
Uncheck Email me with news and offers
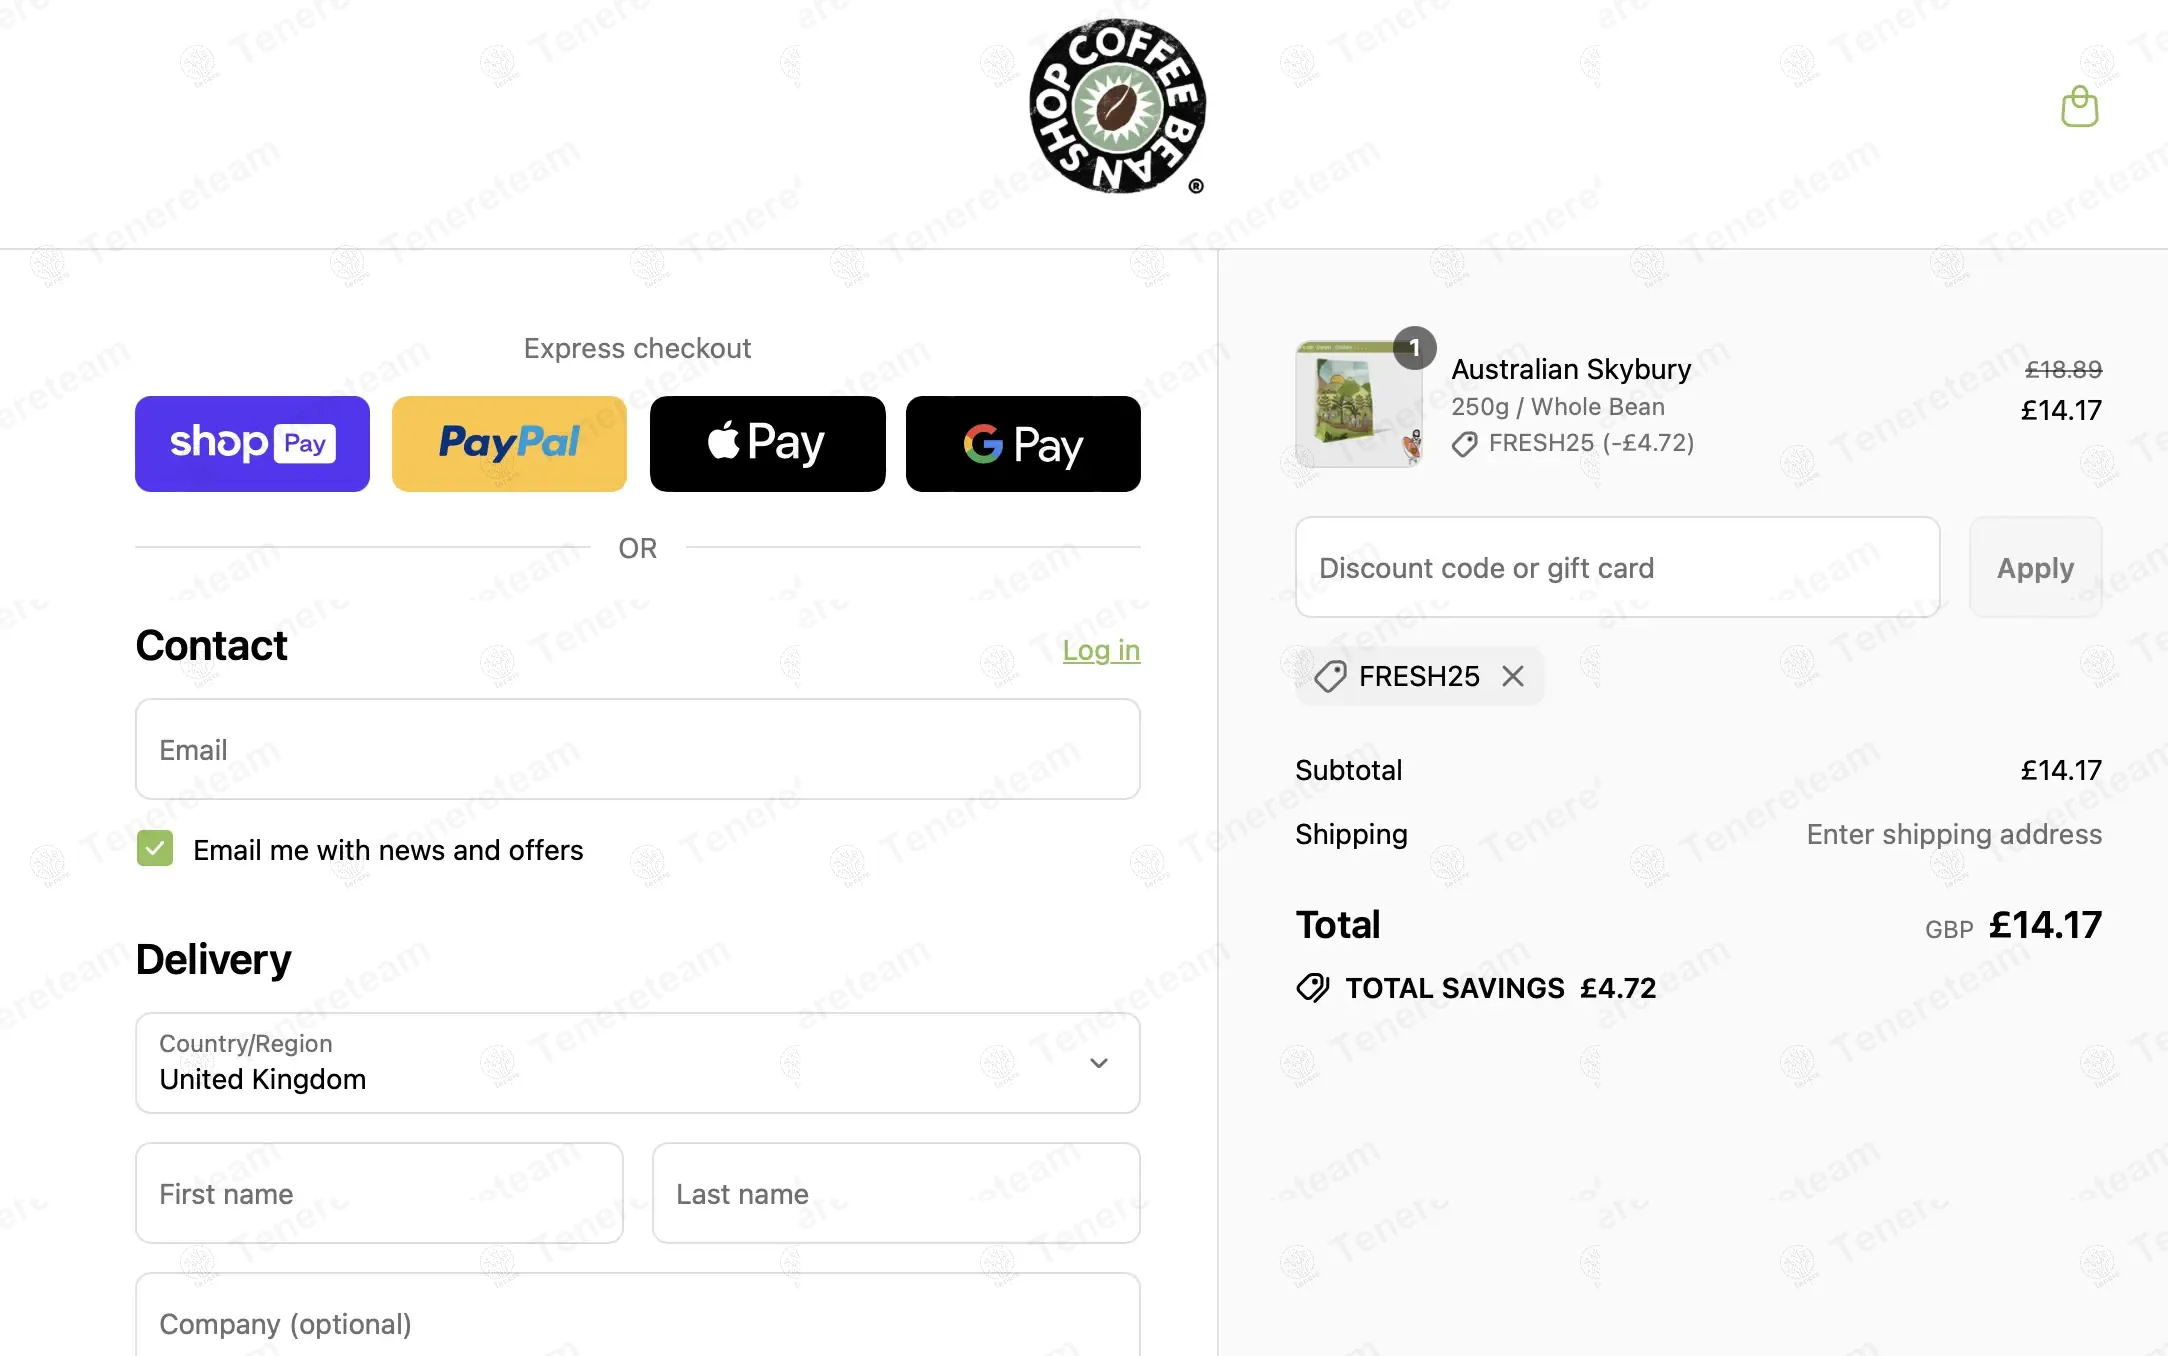point(155,849)
